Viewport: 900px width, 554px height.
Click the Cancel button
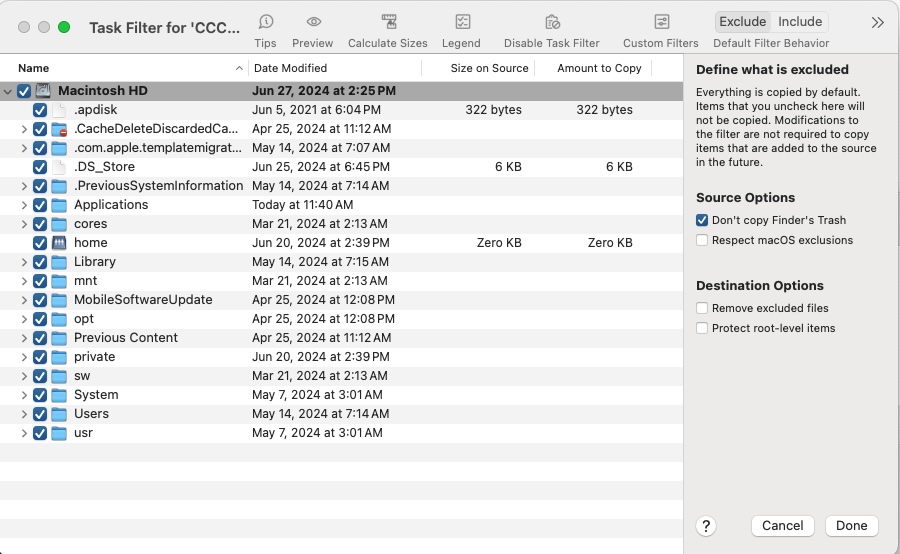782,526
